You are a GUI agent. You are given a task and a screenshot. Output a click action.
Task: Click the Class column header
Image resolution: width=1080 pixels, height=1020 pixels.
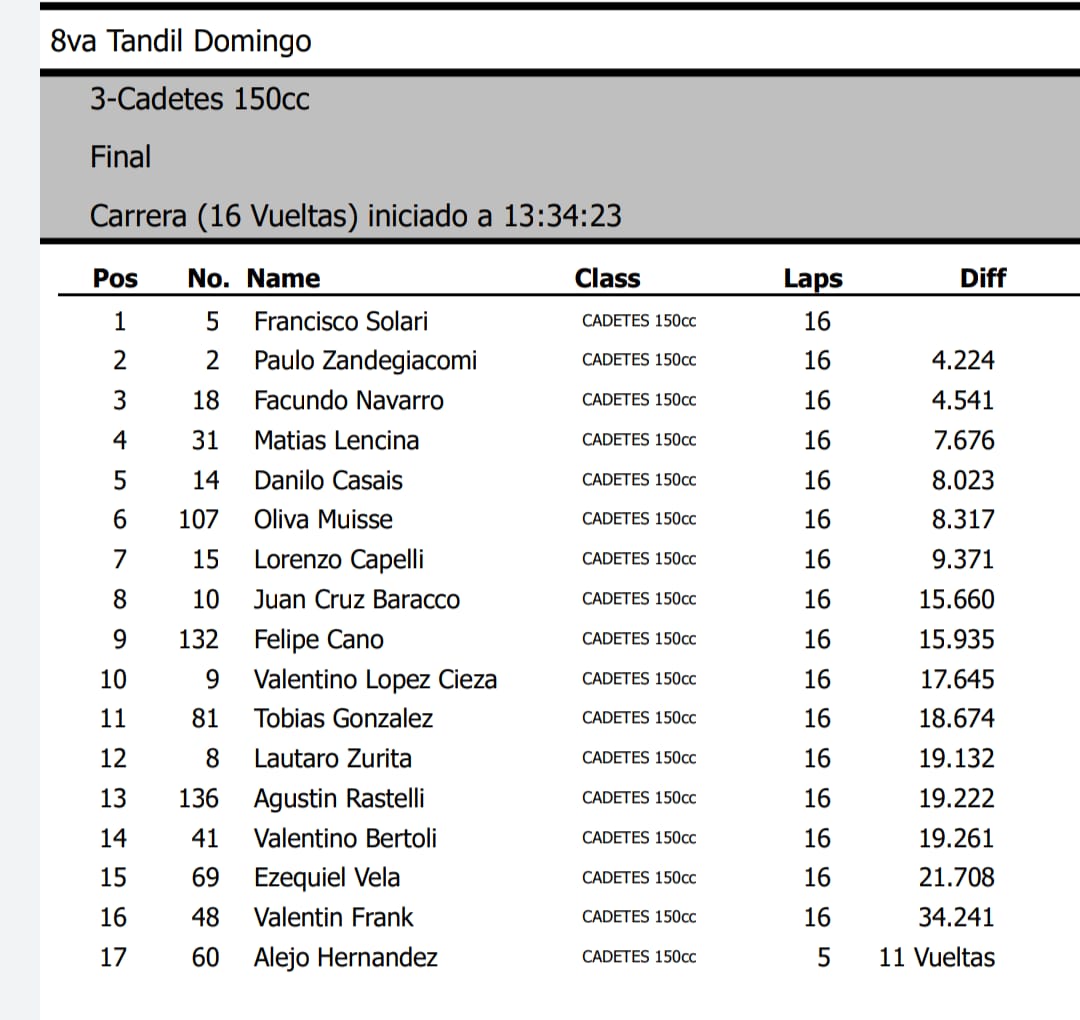coord(608,278)
